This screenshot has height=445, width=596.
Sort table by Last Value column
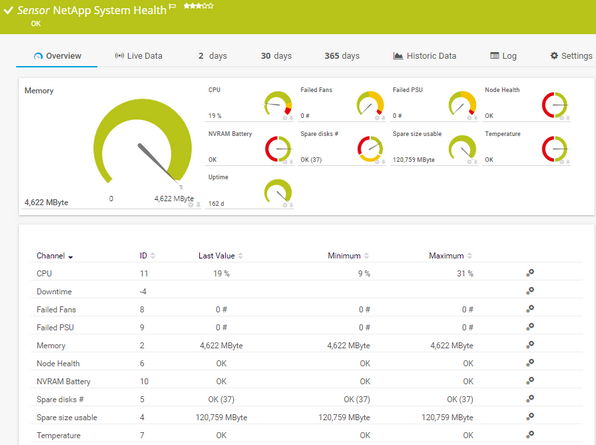click(220, 256)
